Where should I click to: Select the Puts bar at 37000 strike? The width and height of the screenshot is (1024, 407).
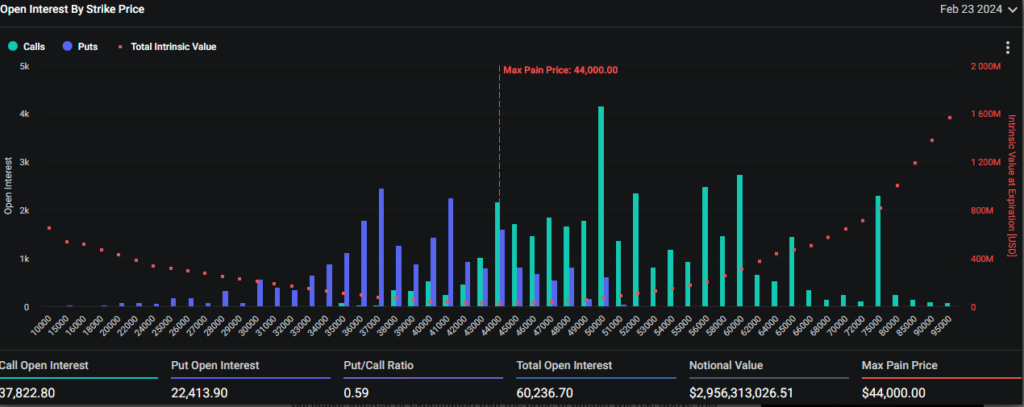click(x=381, y=248)
